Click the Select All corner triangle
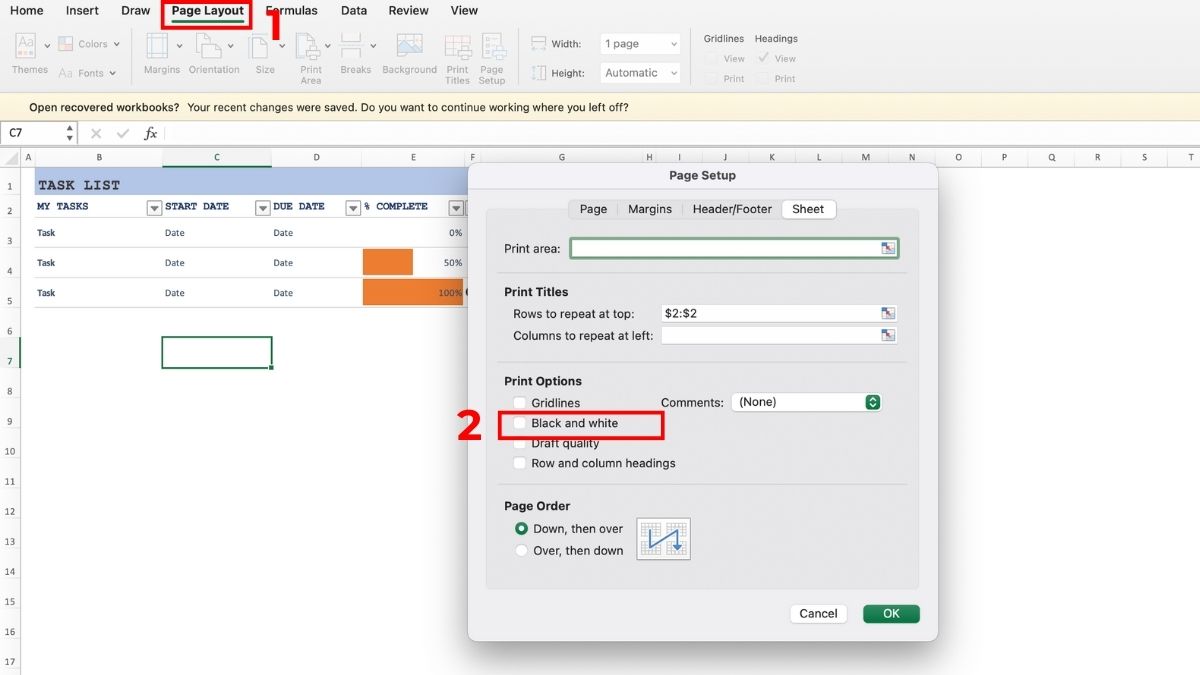Image resolution: width=1200 pixels, height=675 pixels. pyautogui.click(x=10, y=158)
